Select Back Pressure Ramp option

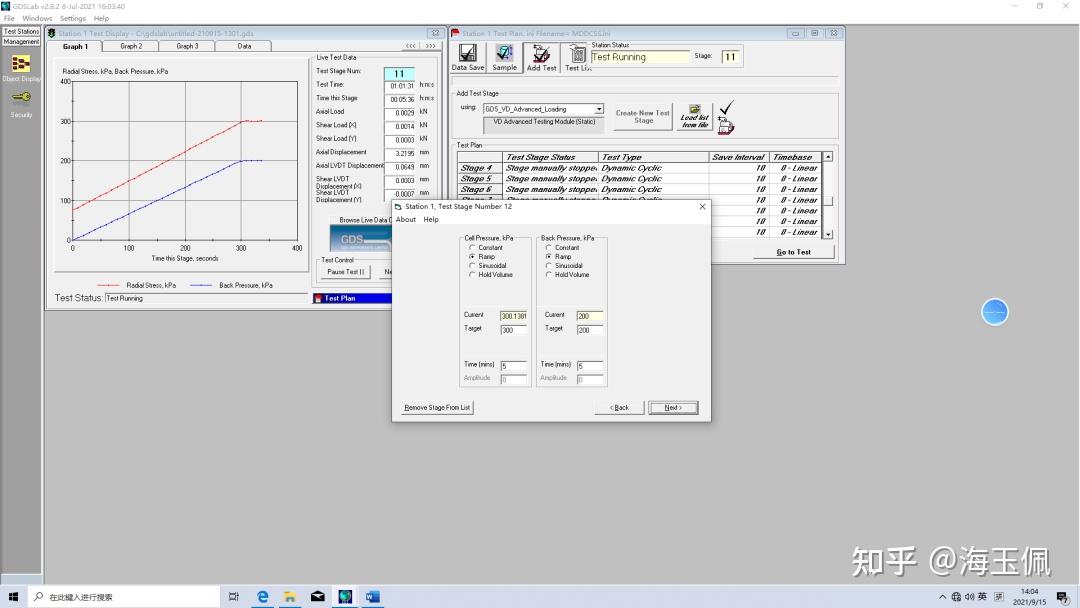coord(549,256)
